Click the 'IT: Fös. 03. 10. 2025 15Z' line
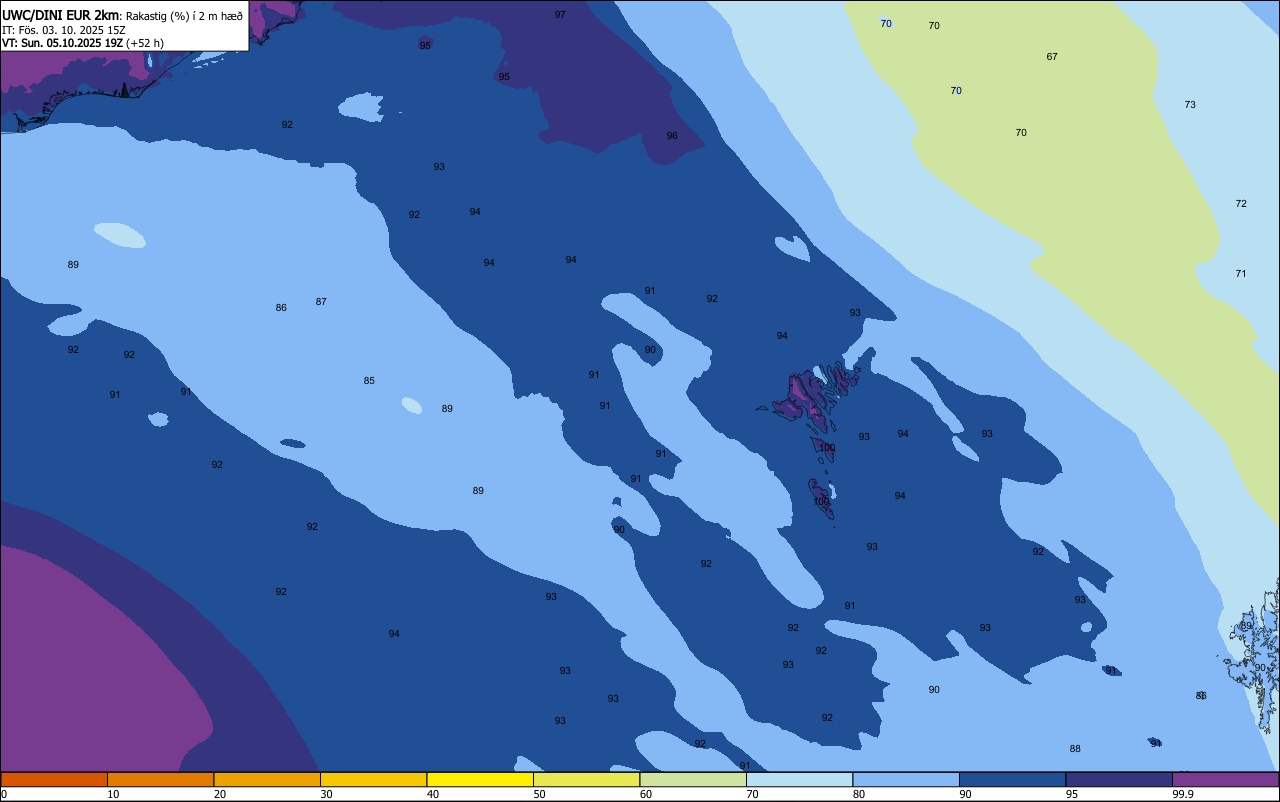This screenshot has width=1280, height=802. coord(64,30)
